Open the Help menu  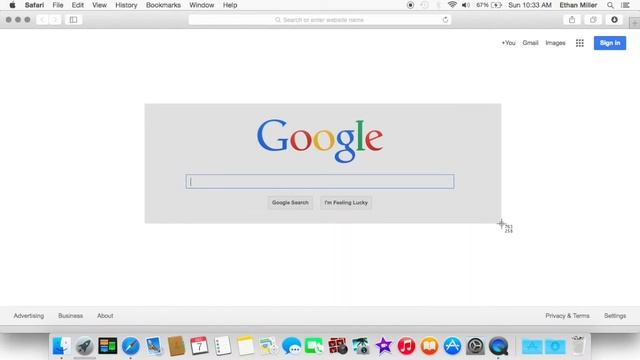tap(230, 5)
